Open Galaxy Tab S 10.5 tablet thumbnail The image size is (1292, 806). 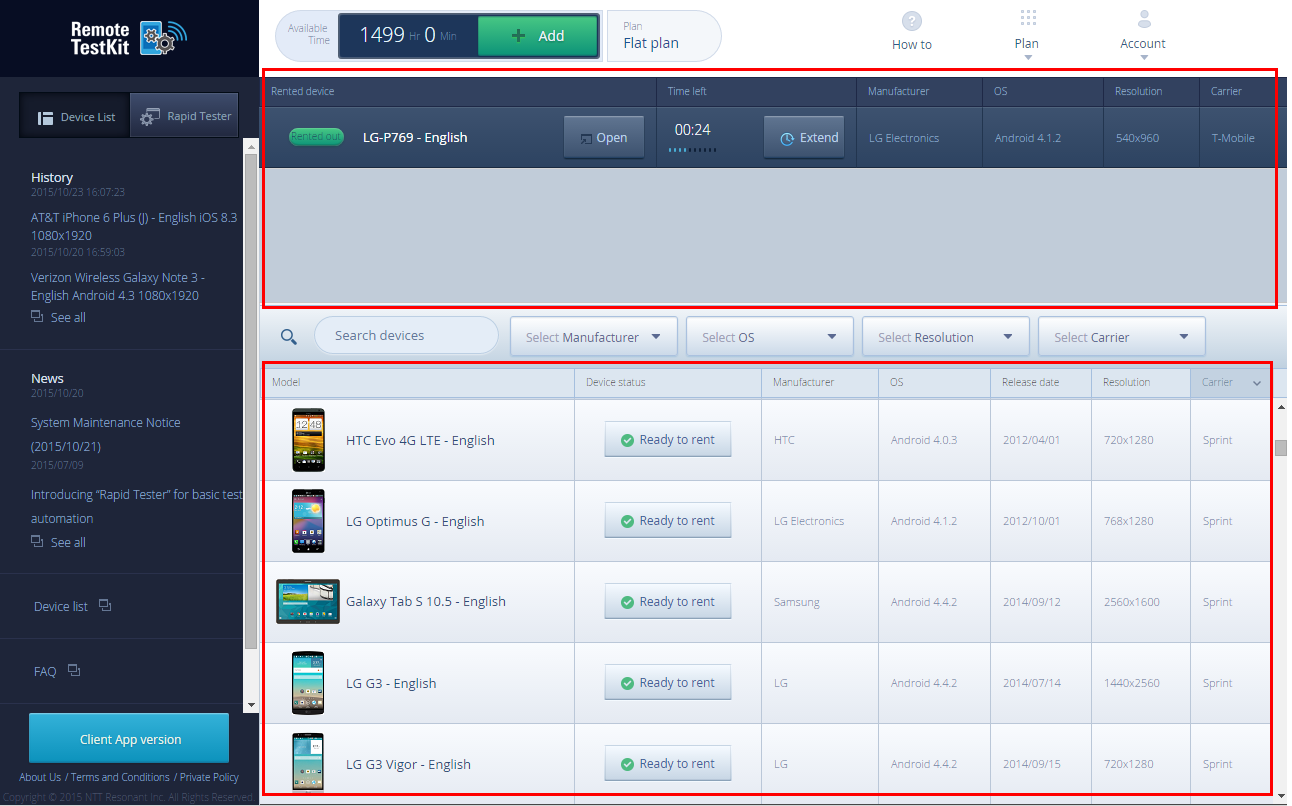[x=308, y=601]
